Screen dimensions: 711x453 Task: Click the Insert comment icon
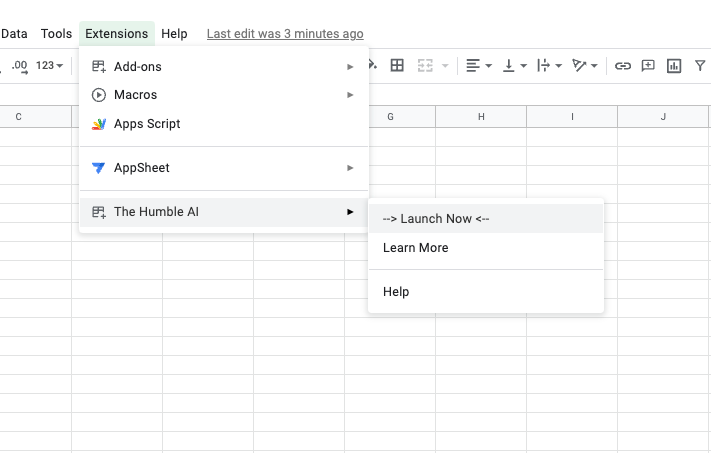(648, 66)
